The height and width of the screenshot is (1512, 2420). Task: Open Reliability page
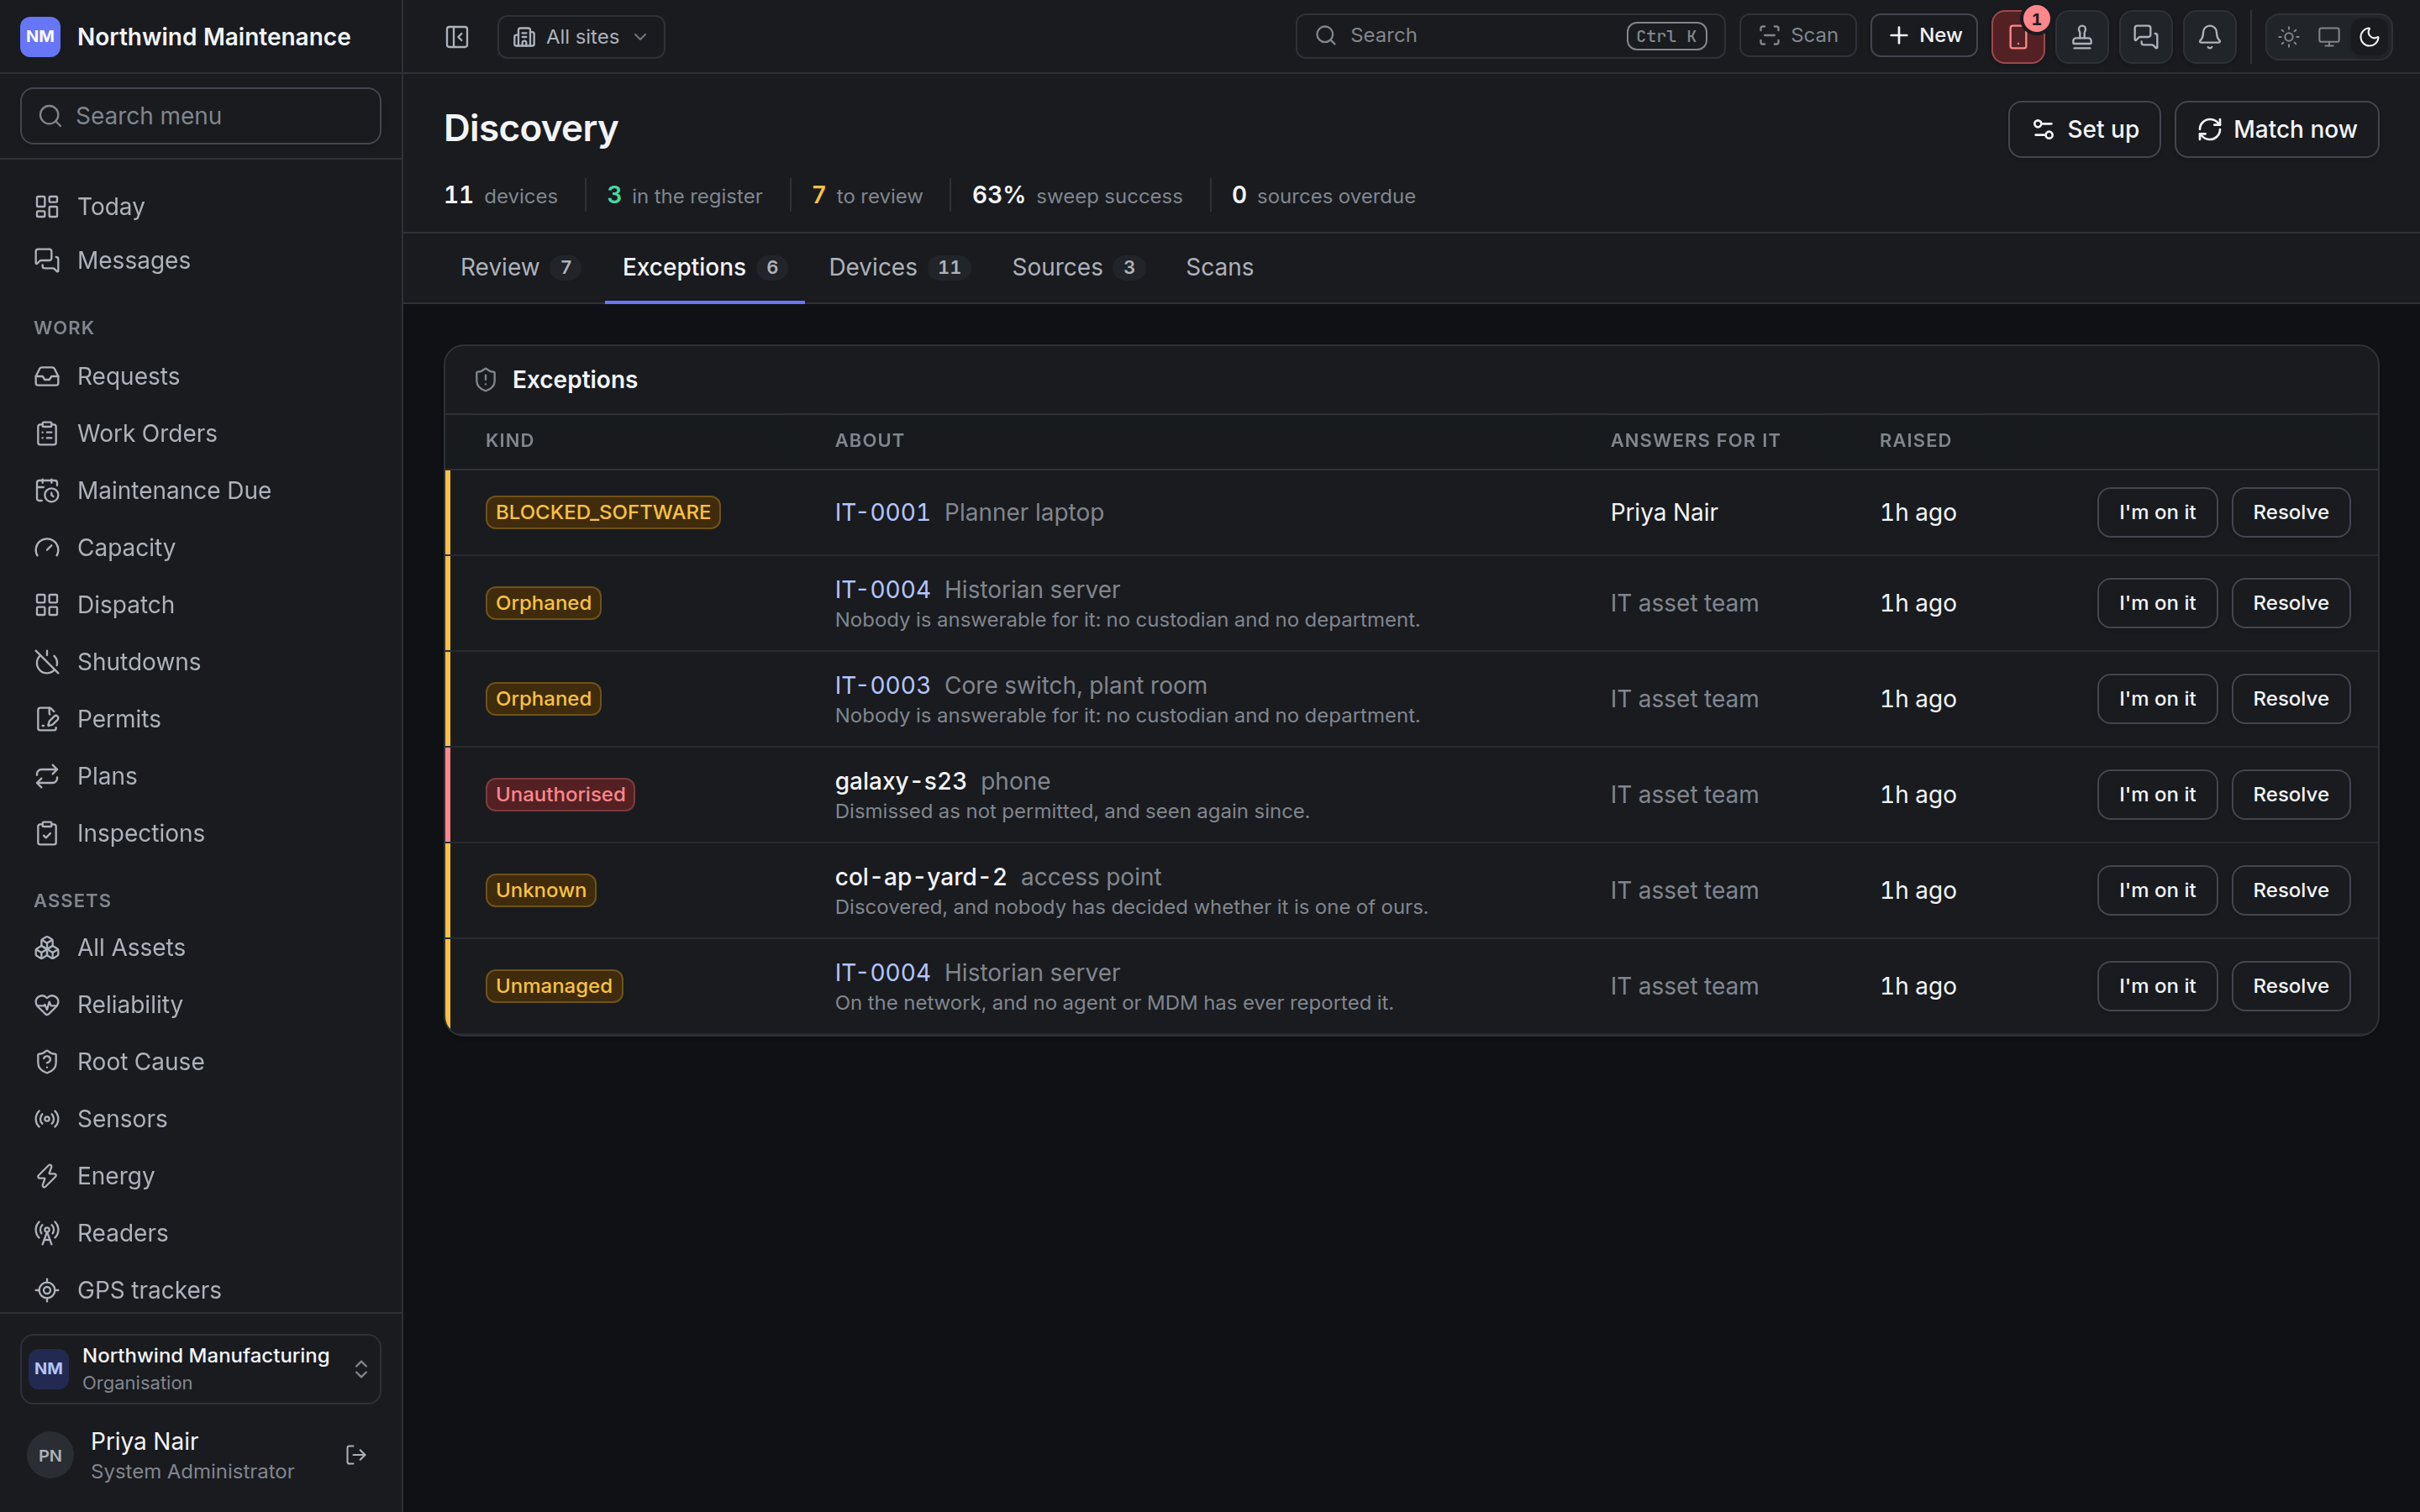201,1004
